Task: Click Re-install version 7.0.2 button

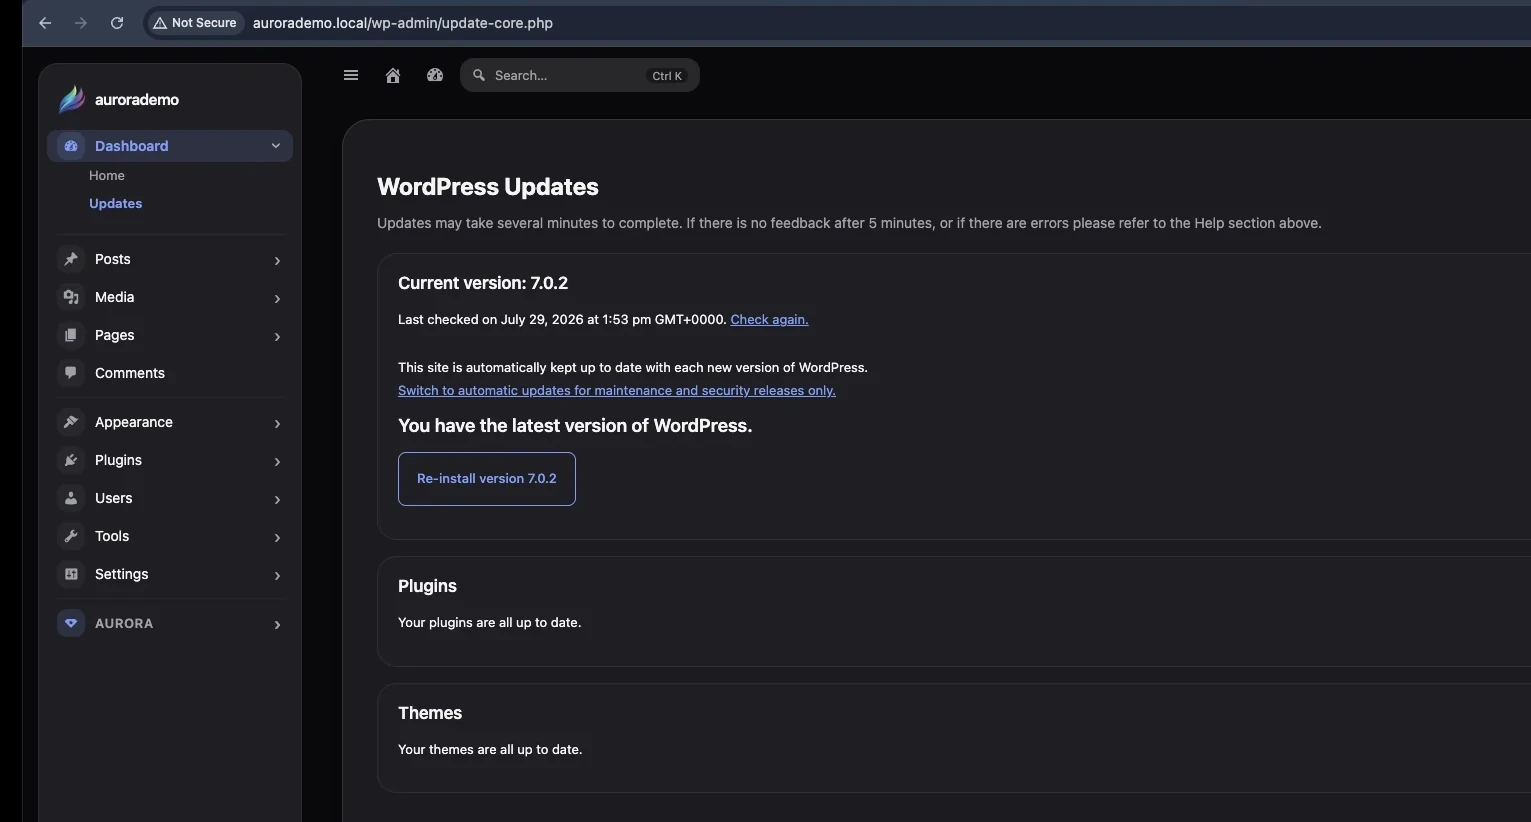Action: point(487,479)
